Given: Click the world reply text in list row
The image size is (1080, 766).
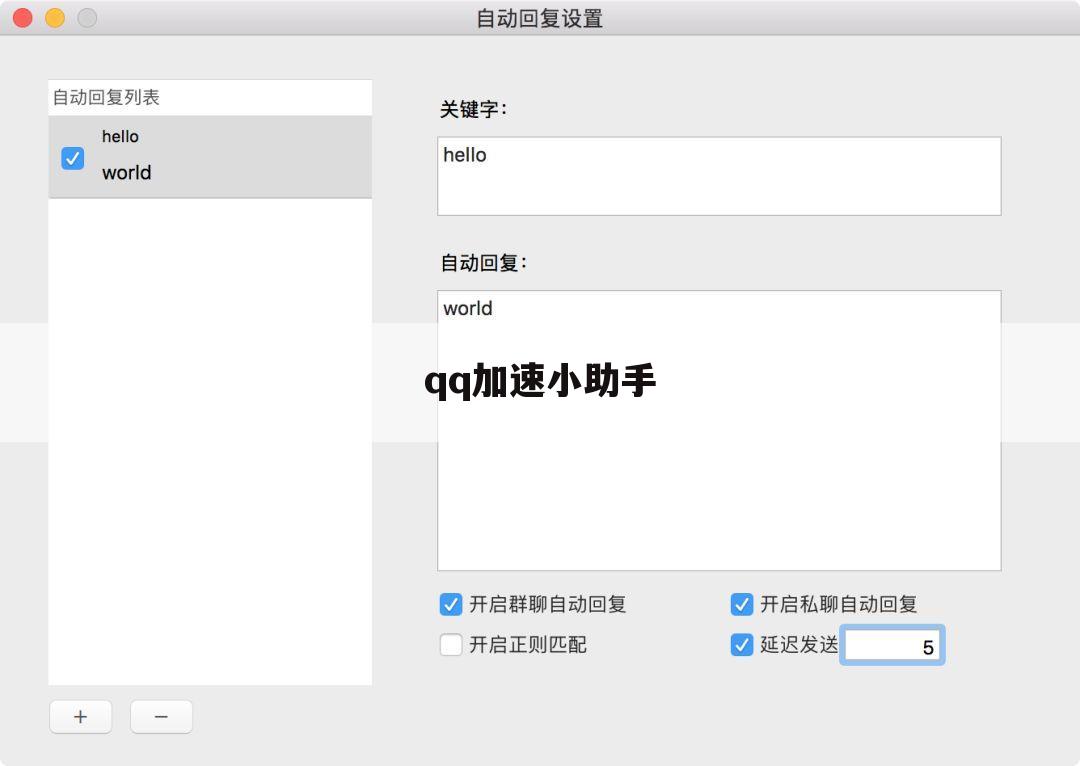Looking at the screenshot, I should pos(127,172).
